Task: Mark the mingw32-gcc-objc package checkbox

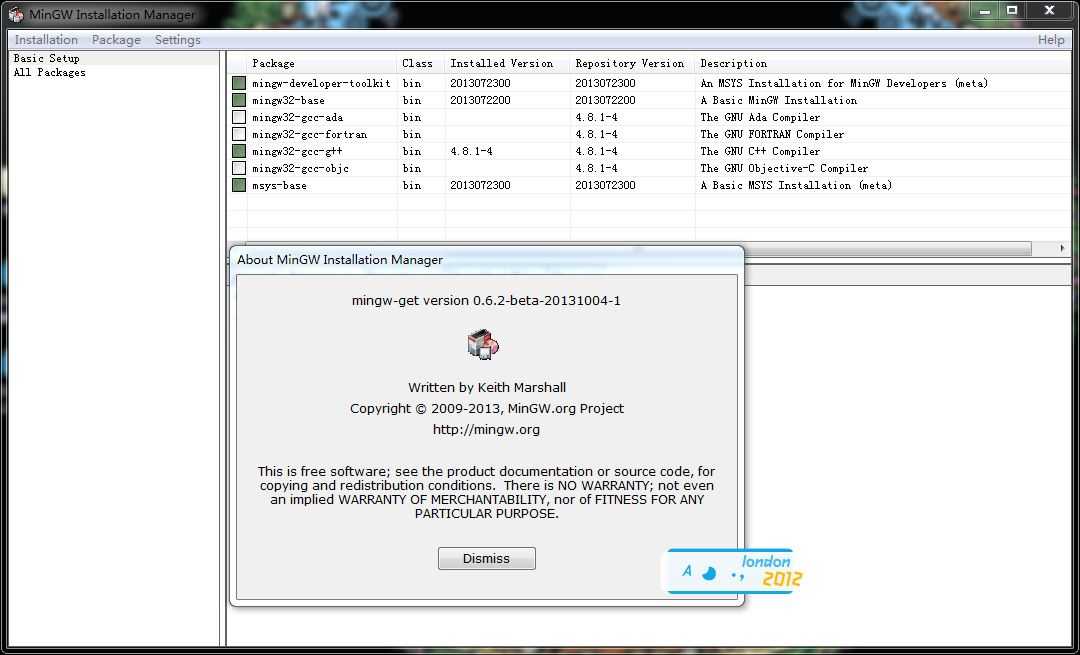Action: (x=239, y=168)
